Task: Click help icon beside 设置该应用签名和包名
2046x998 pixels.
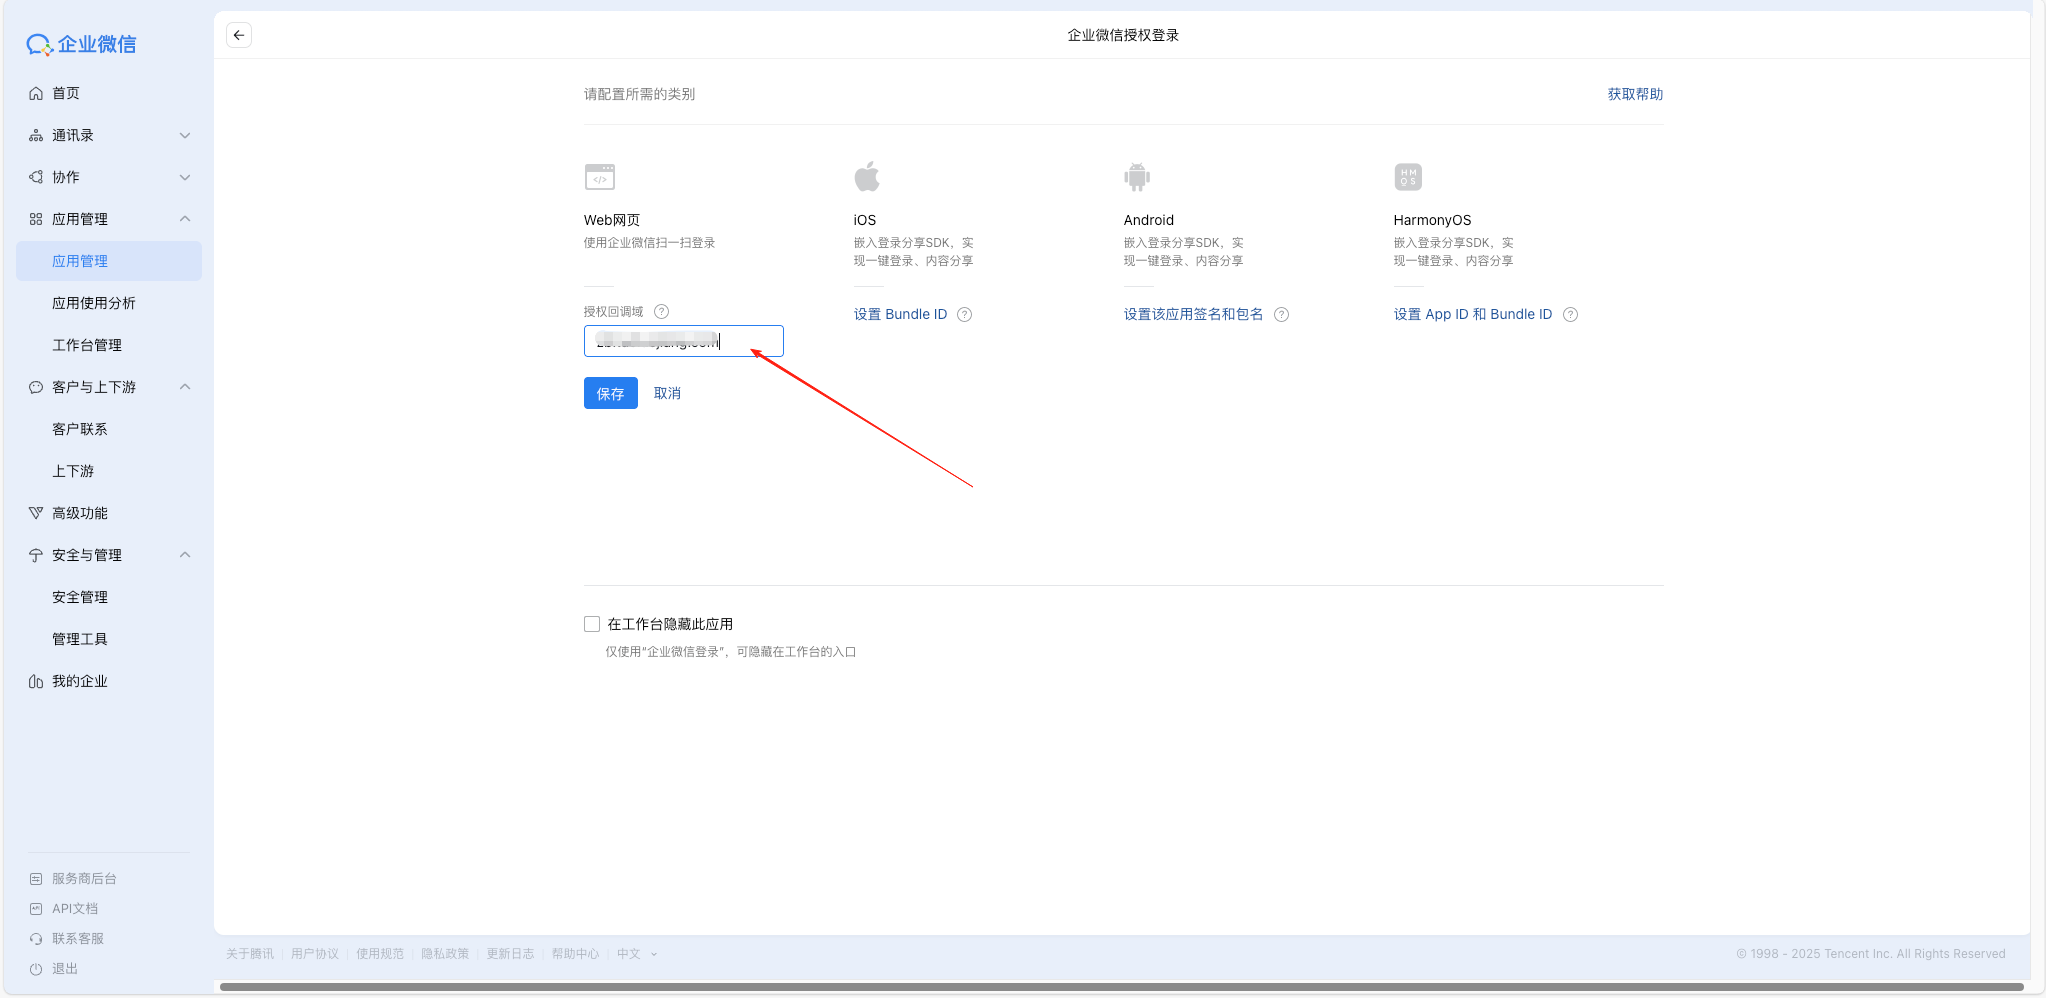Action: pyautogui.click(x=1281, y=315)
